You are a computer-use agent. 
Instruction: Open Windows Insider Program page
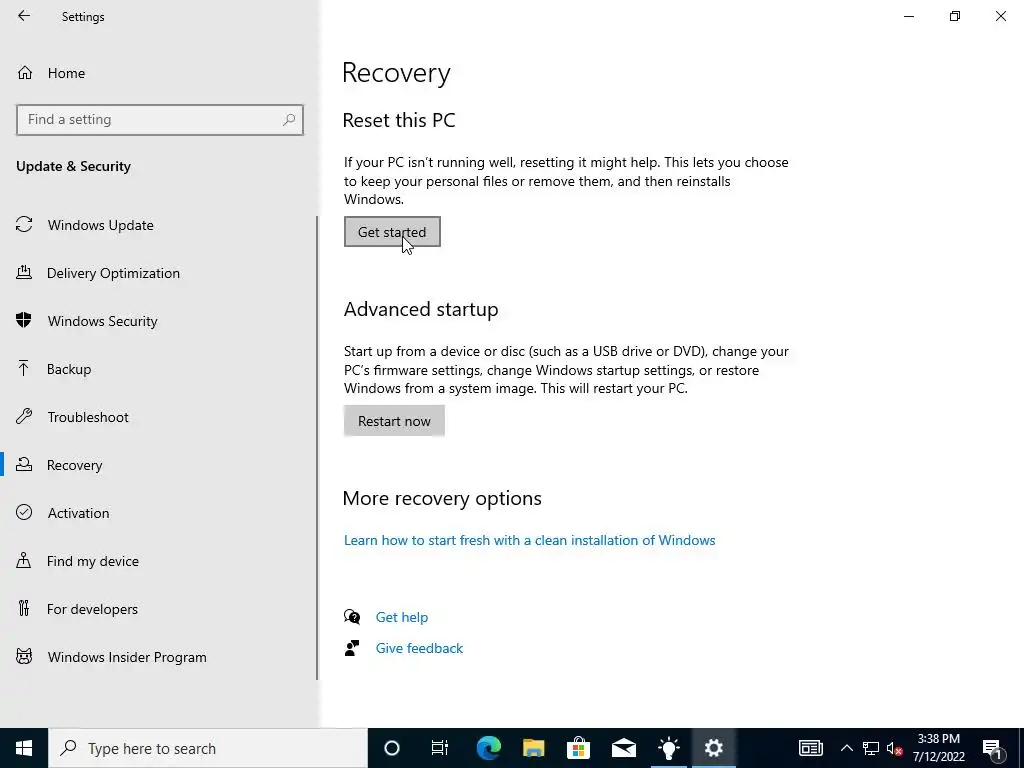click(x=127, y=657)
